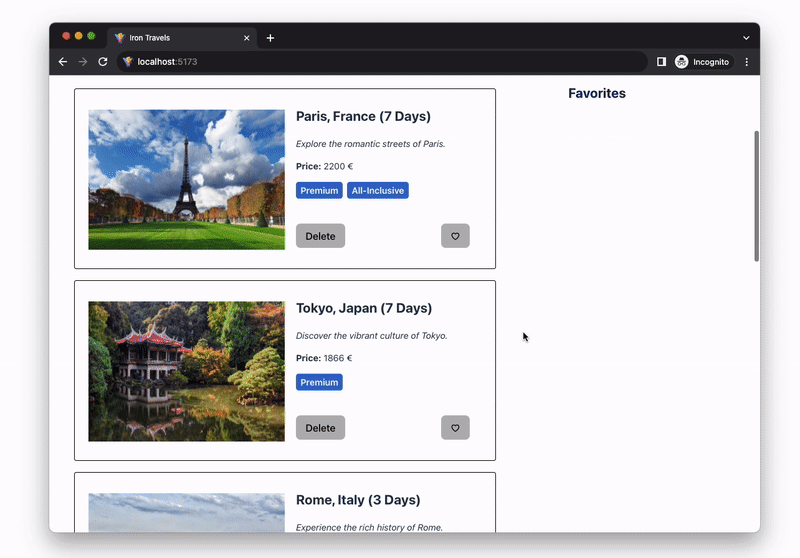Screen dimensions: 800x558
Task: Click the Tokyo temple garden photo
Action: click(x=186, y=371)
